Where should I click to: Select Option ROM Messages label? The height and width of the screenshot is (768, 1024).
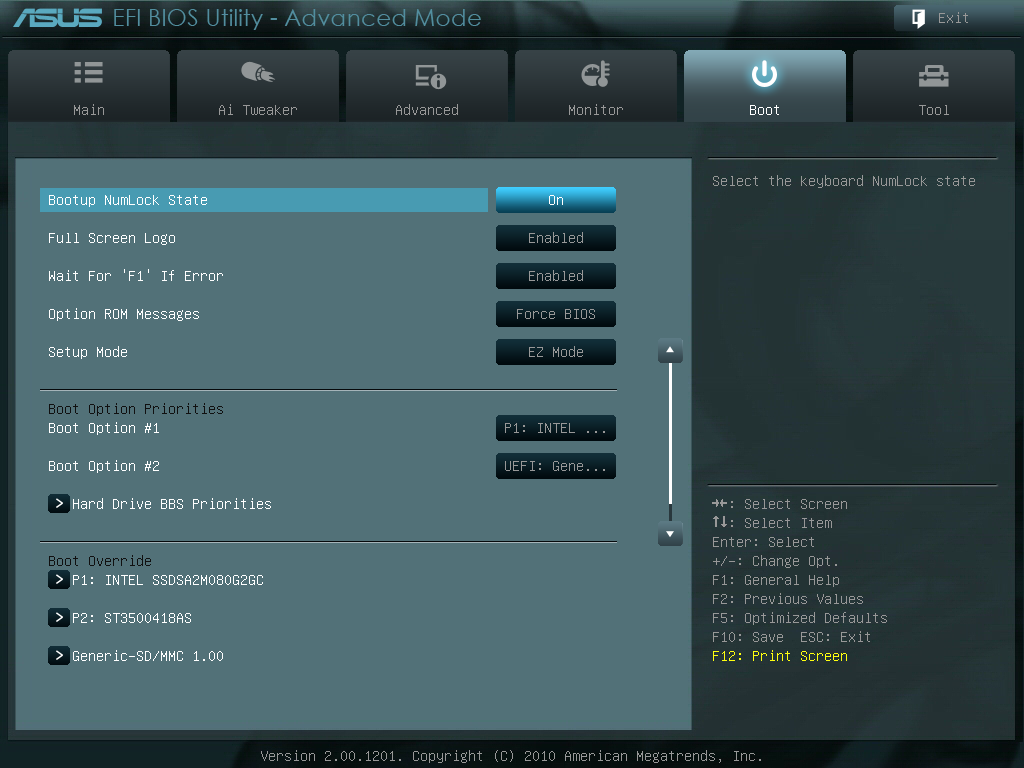(x=123, y=313)
